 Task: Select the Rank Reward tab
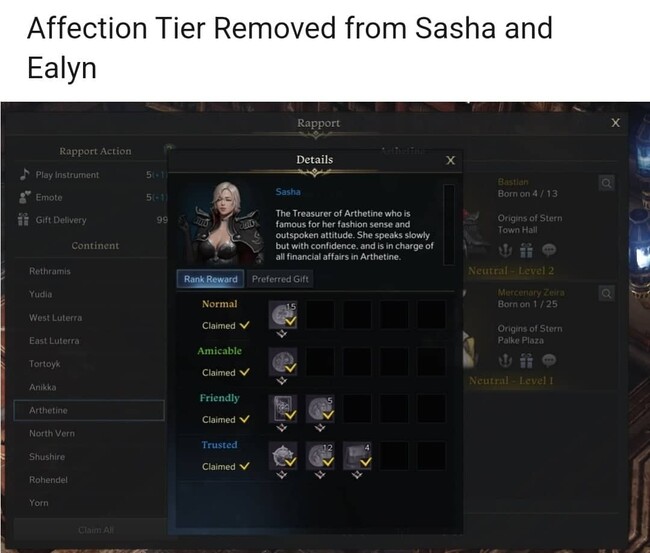211,279
